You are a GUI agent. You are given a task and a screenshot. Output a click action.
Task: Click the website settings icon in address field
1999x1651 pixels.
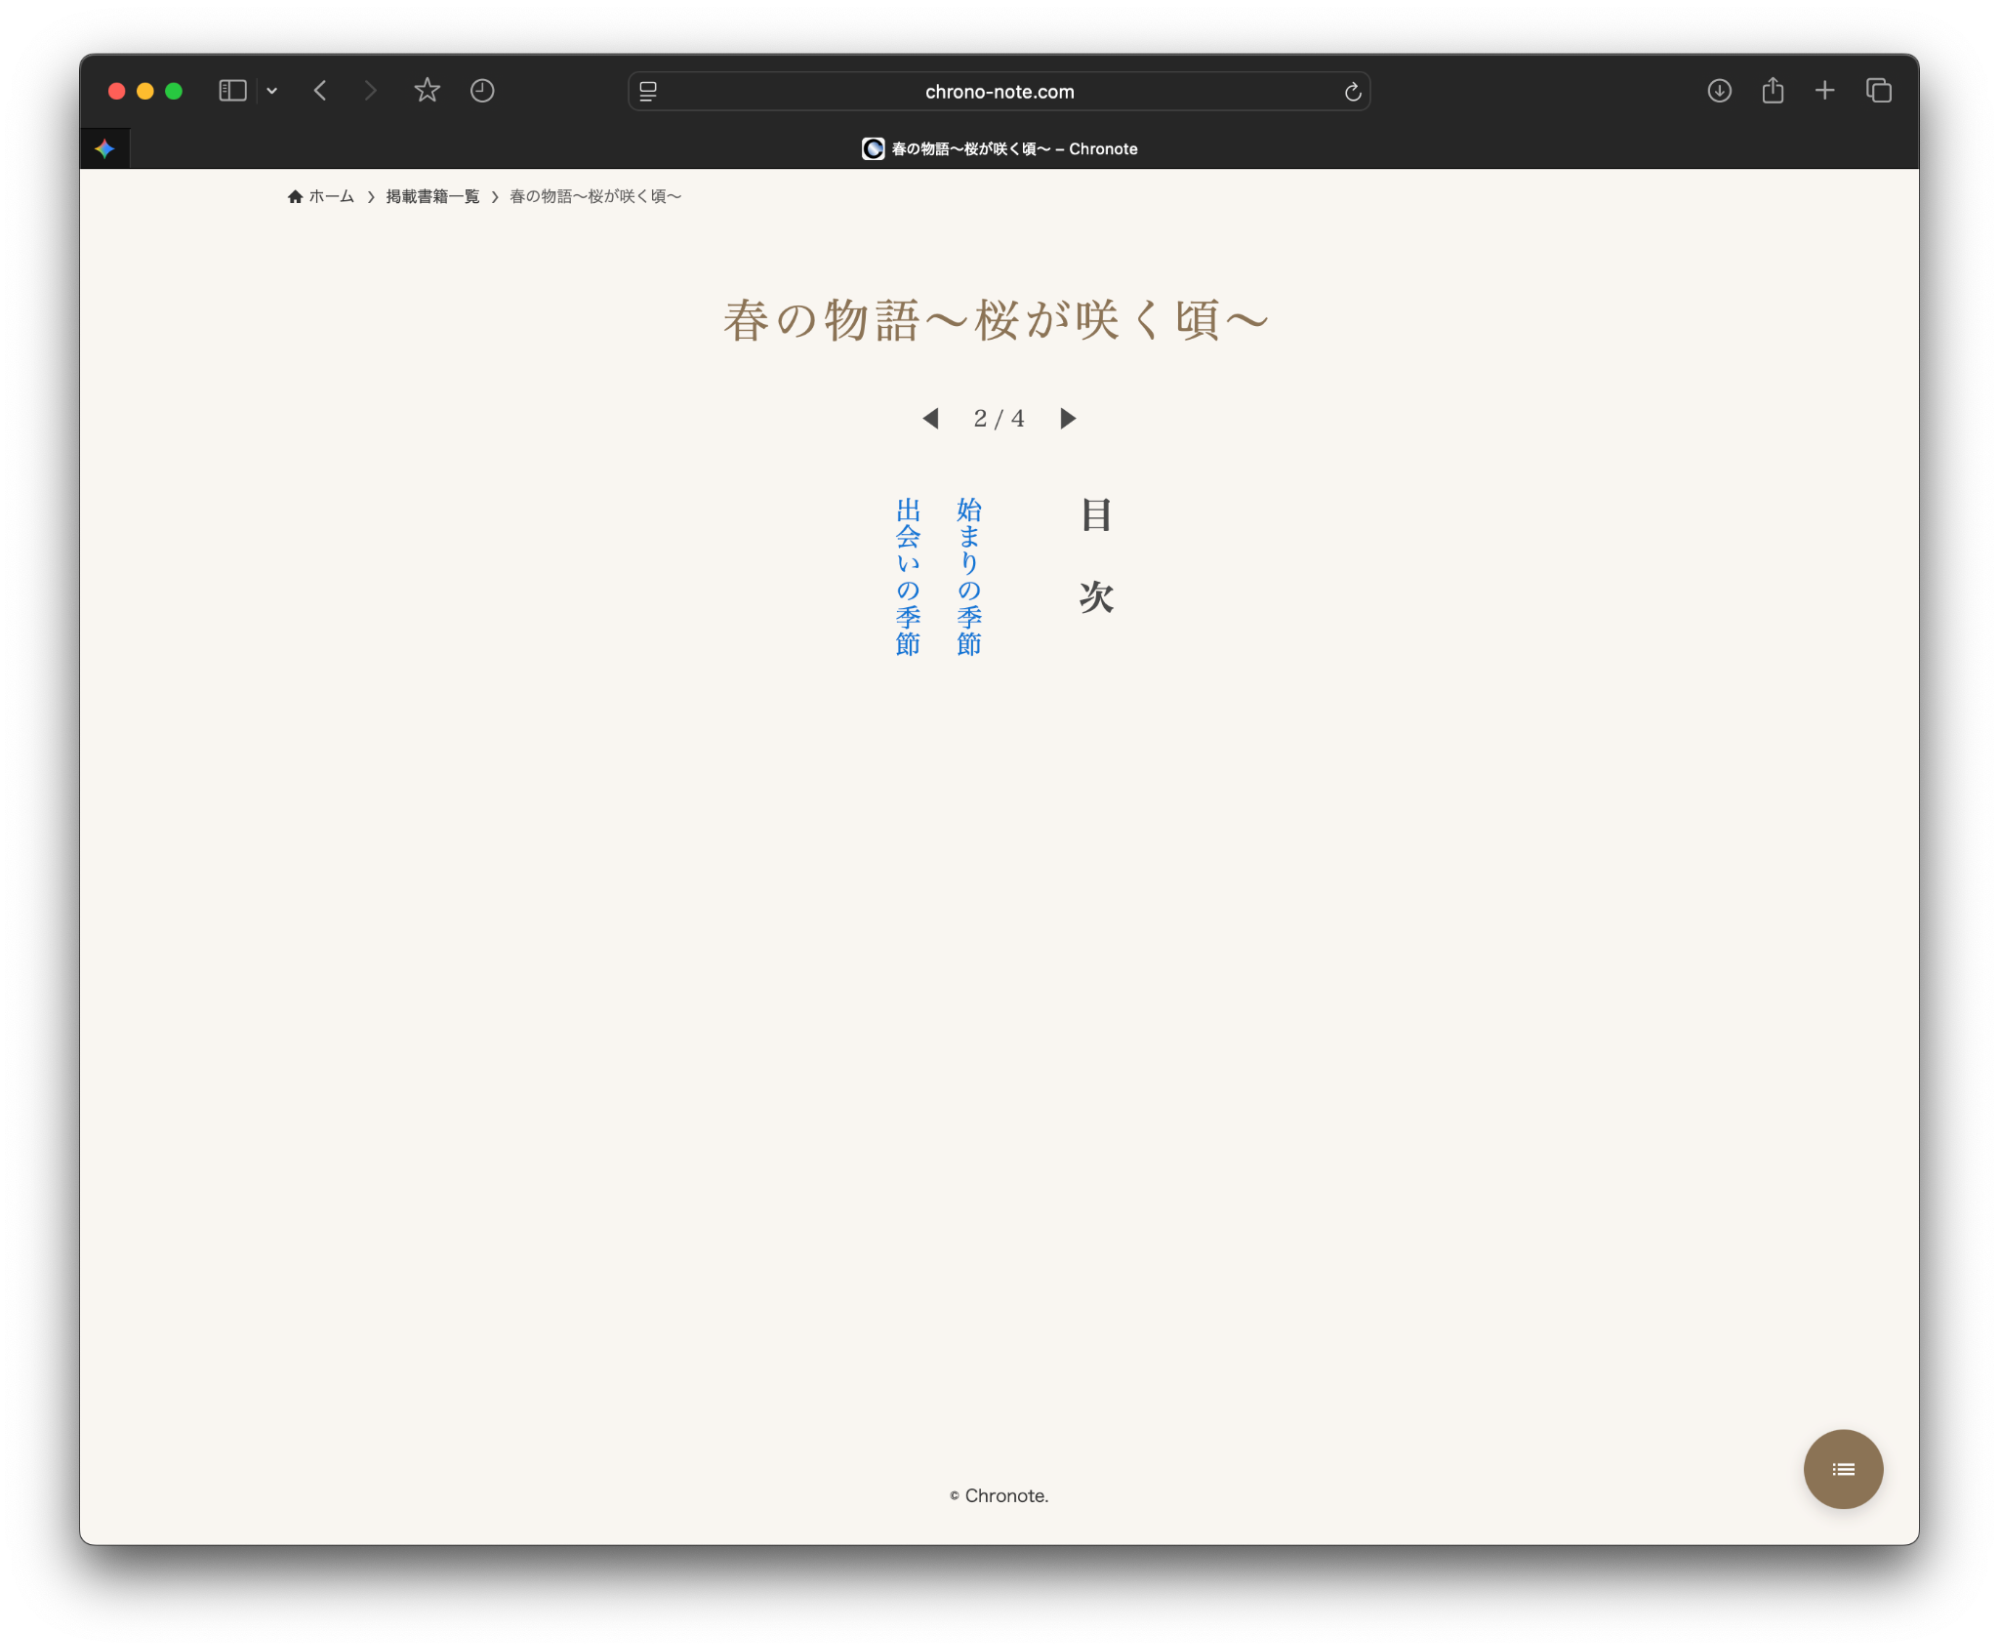tap(648, 91)
